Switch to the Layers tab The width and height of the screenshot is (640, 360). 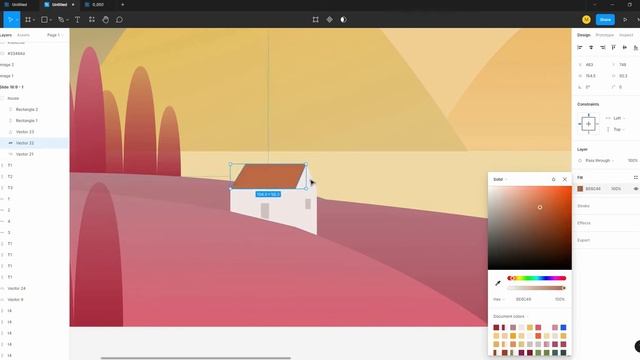coord(5,35)
